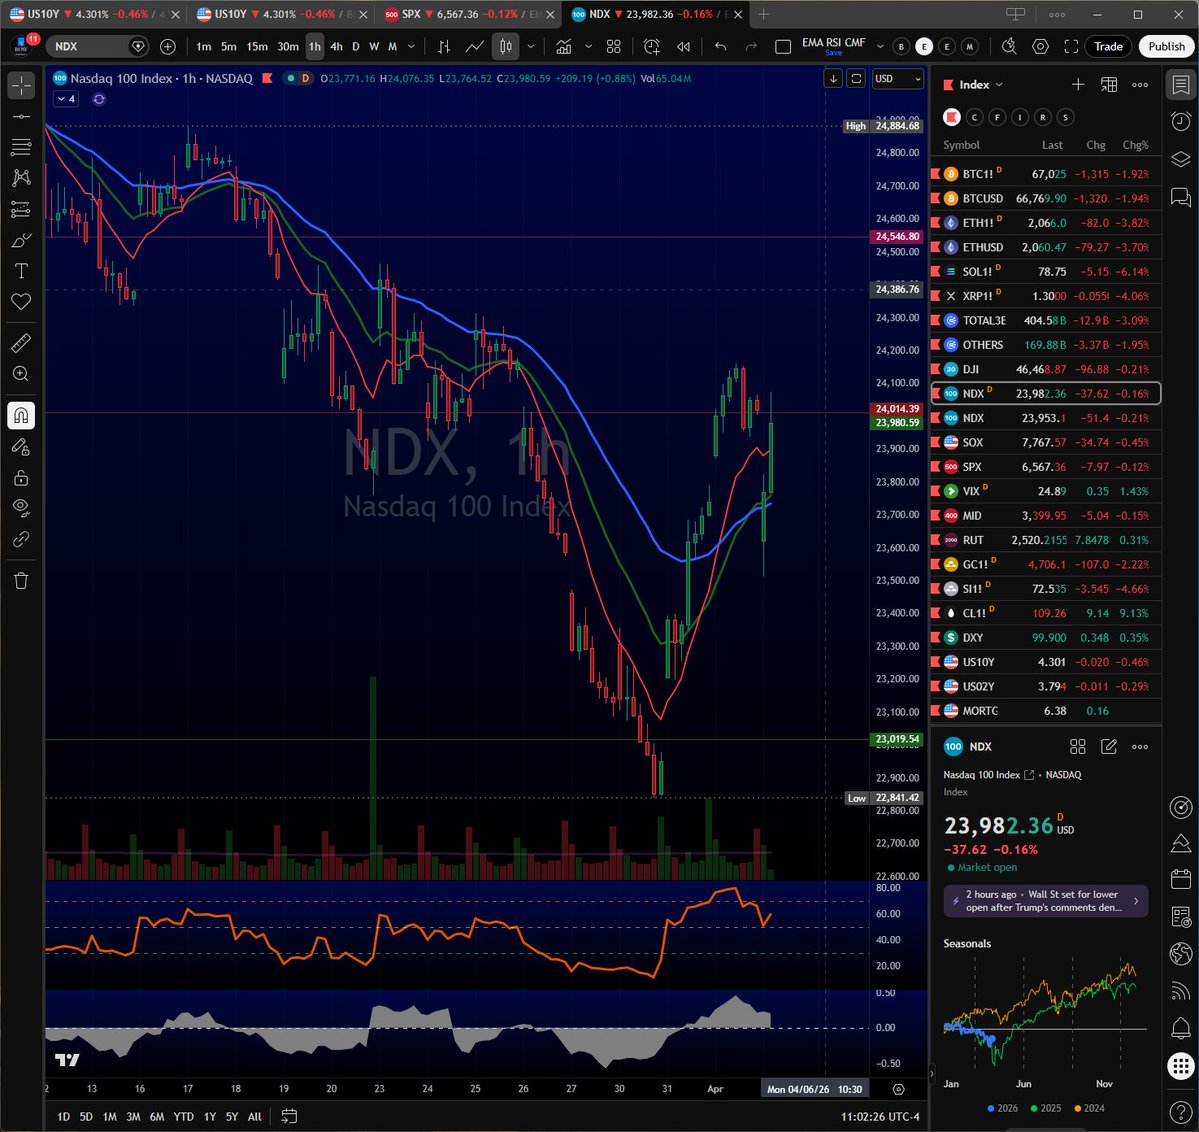Switch to the 4h timeframe
The width and height of the screenshot is (1199, 1132).
coord(336,47)
